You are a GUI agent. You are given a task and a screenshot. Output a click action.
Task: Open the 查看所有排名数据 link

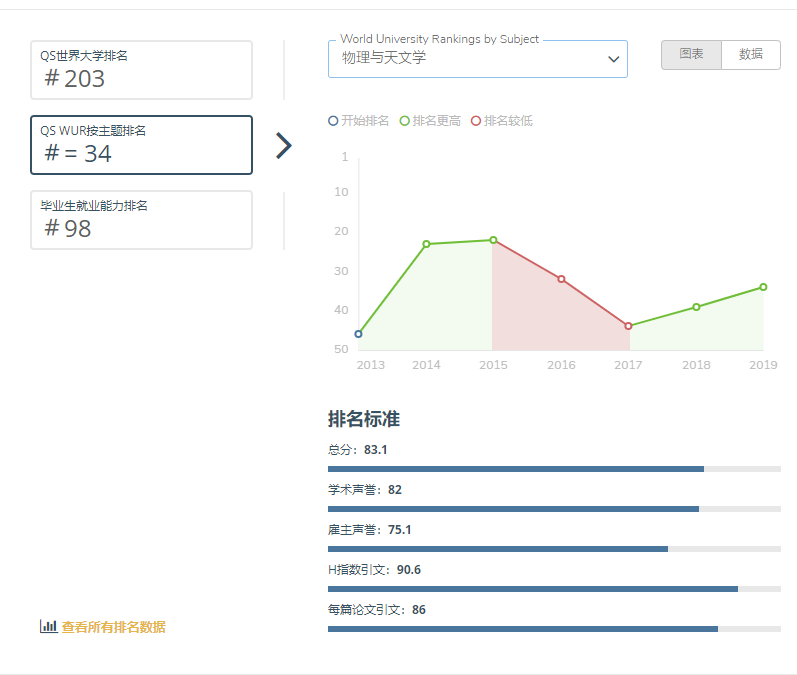(x=113, y=627)
